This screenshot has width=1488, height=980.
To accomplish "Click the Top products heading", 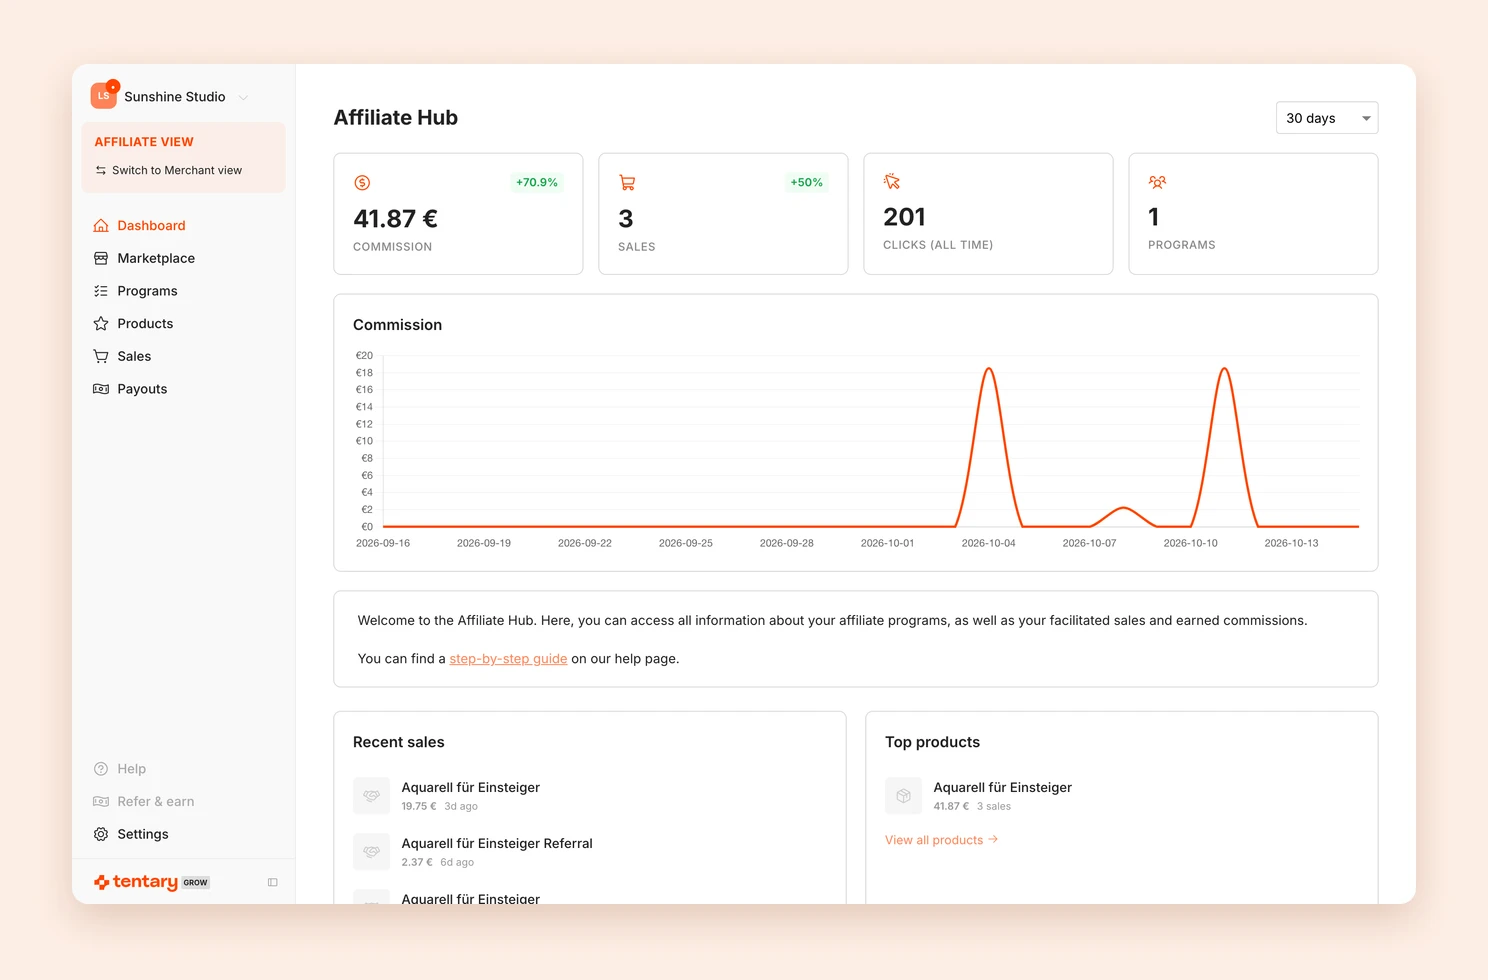I will (932, 742).
